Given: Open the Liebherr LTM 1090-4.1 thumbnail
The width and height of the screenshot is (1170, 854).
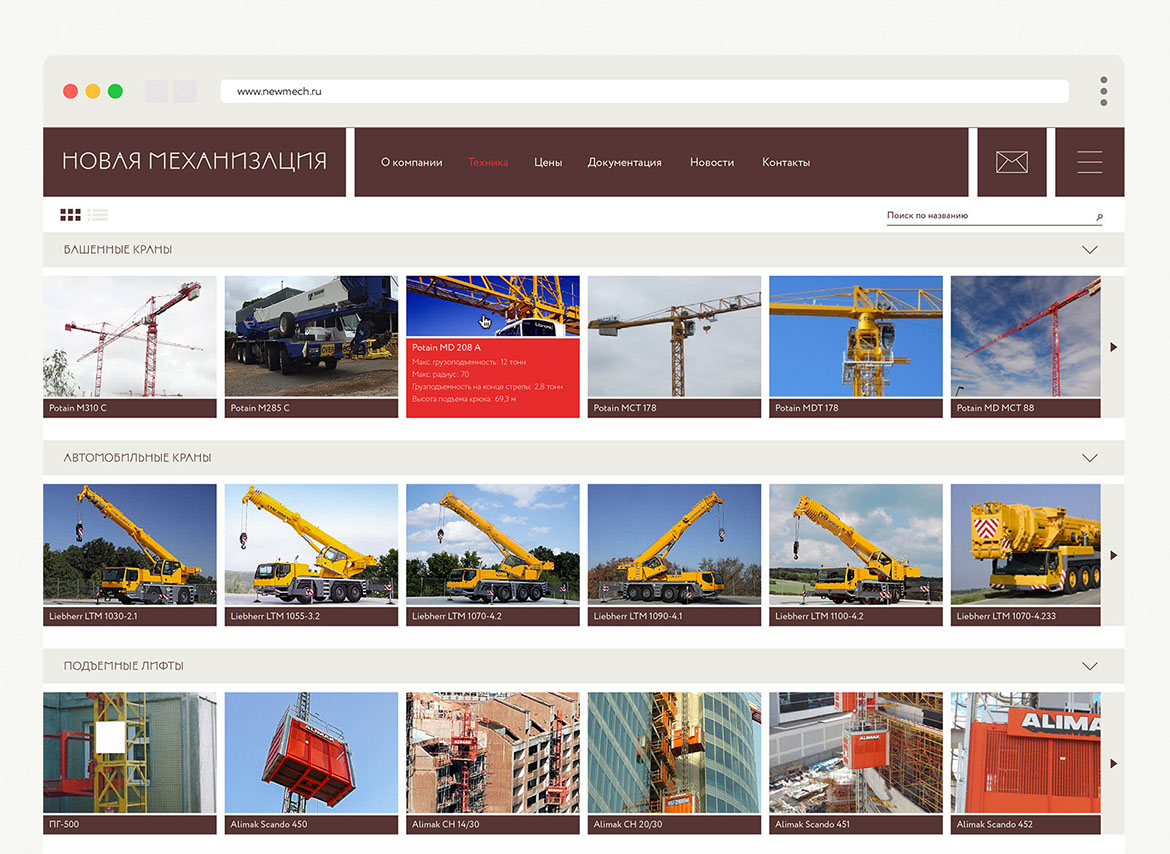Looking at the screenshot, I should click(675, 554).
